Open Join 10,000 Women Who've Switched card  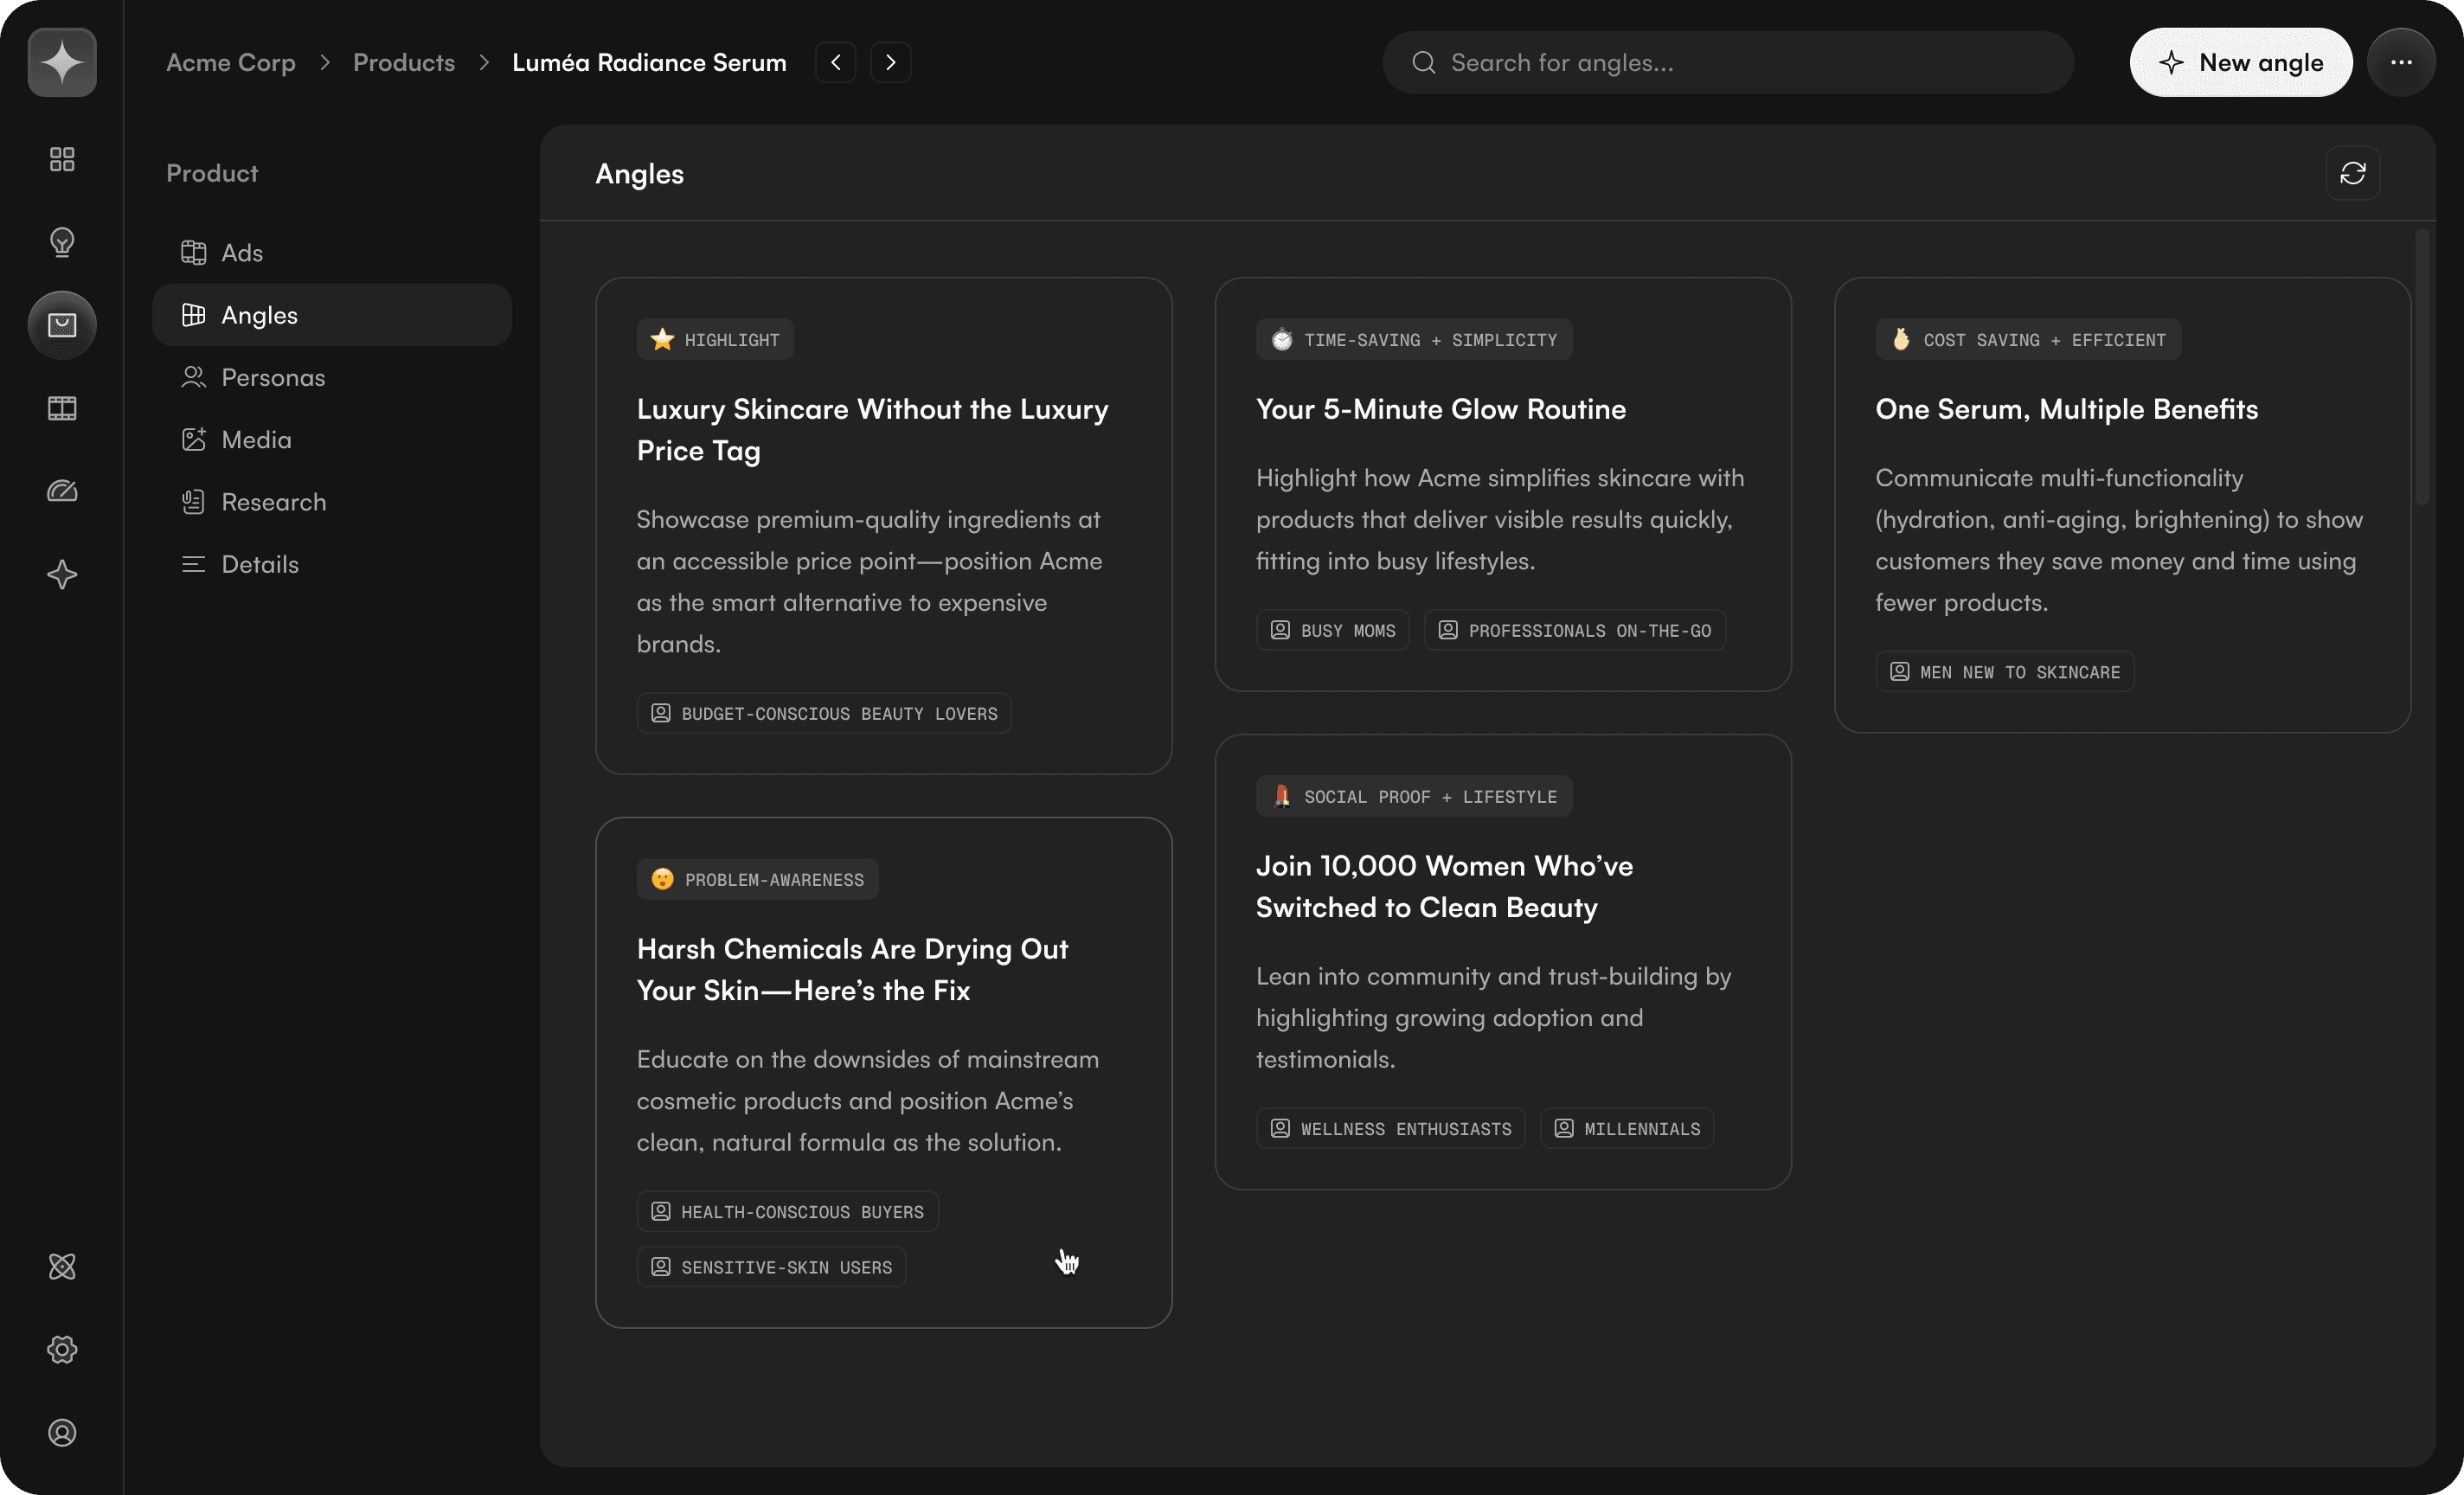coord(1503,962)
